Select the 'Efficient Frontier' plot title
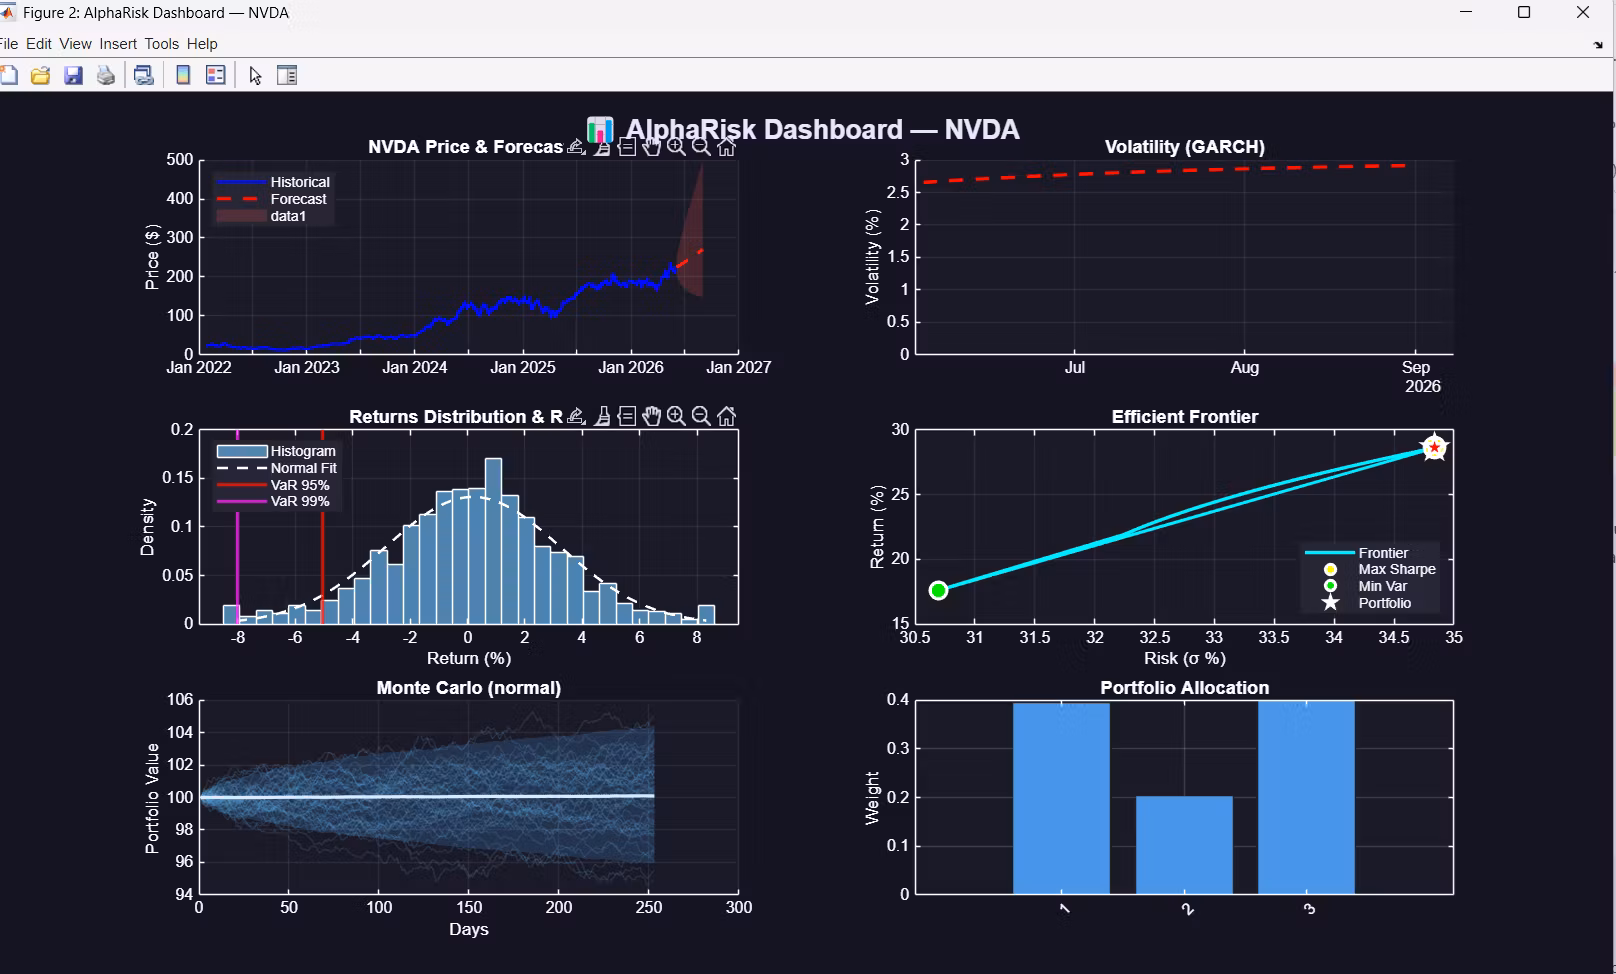The width and height of the screenshot is (1616, 974). tap(1185, 417)
